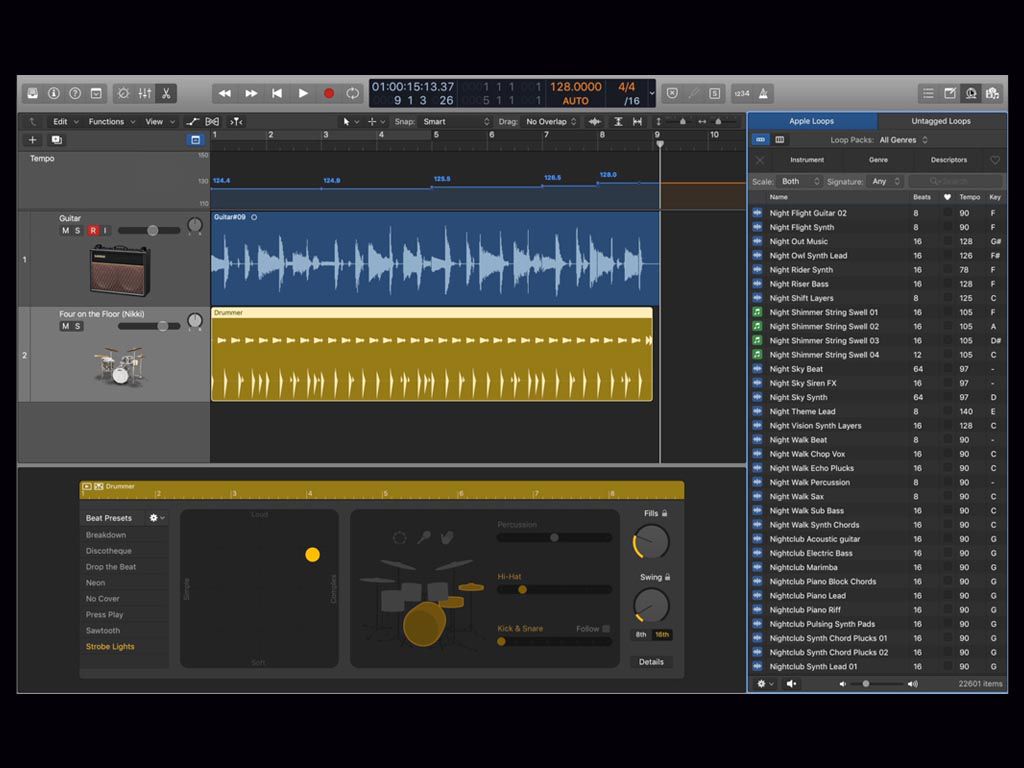Open the media Browsers icon
Image resolution: width=1024 pixels, height=768 pixels.
(x=993, y=93)
